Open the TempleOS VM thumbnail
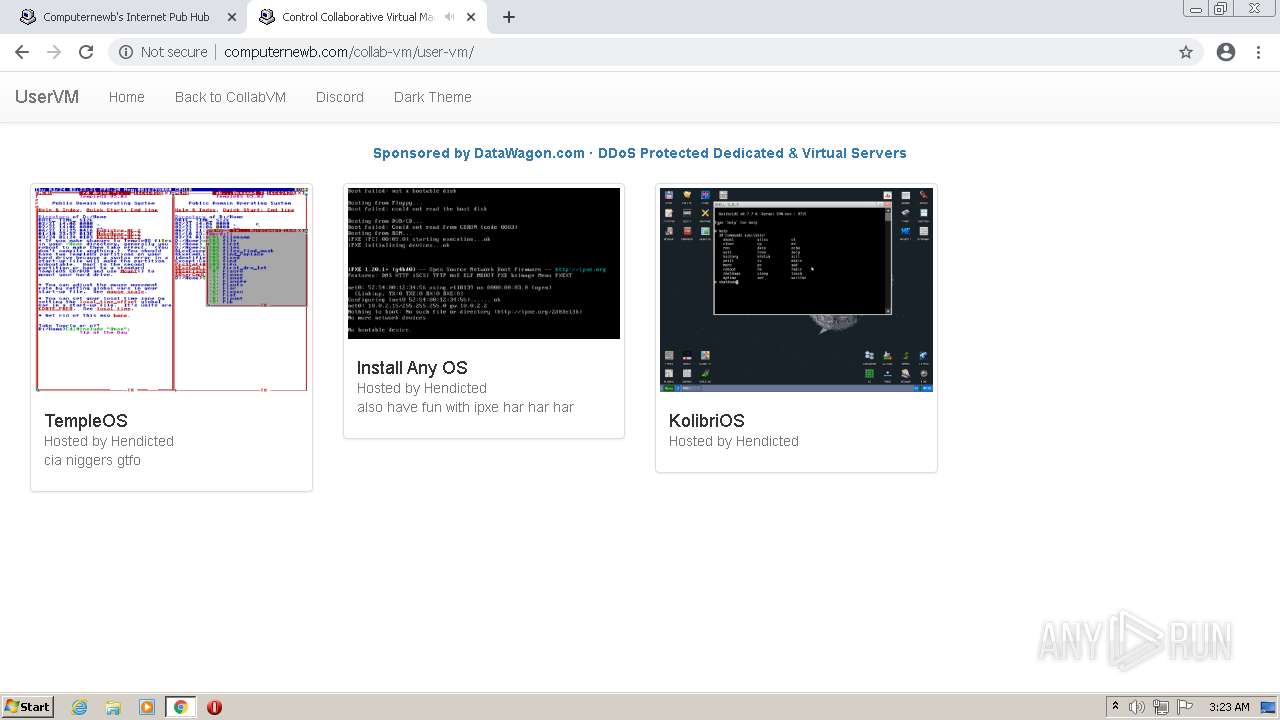 172,289
